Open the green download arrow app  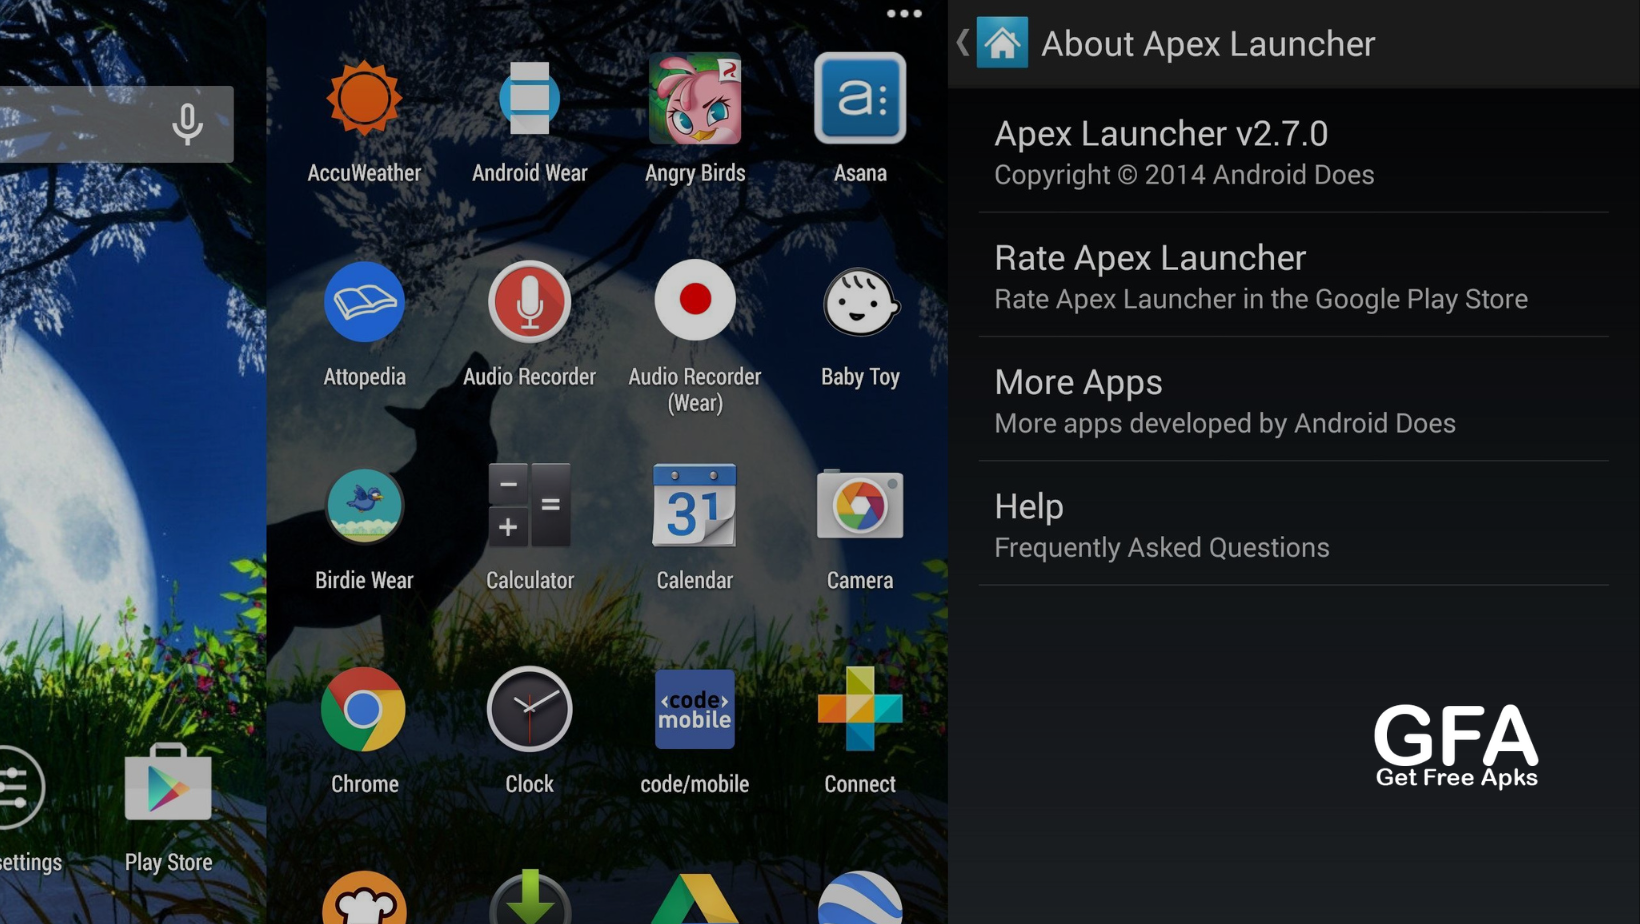(x=529, y=898)
